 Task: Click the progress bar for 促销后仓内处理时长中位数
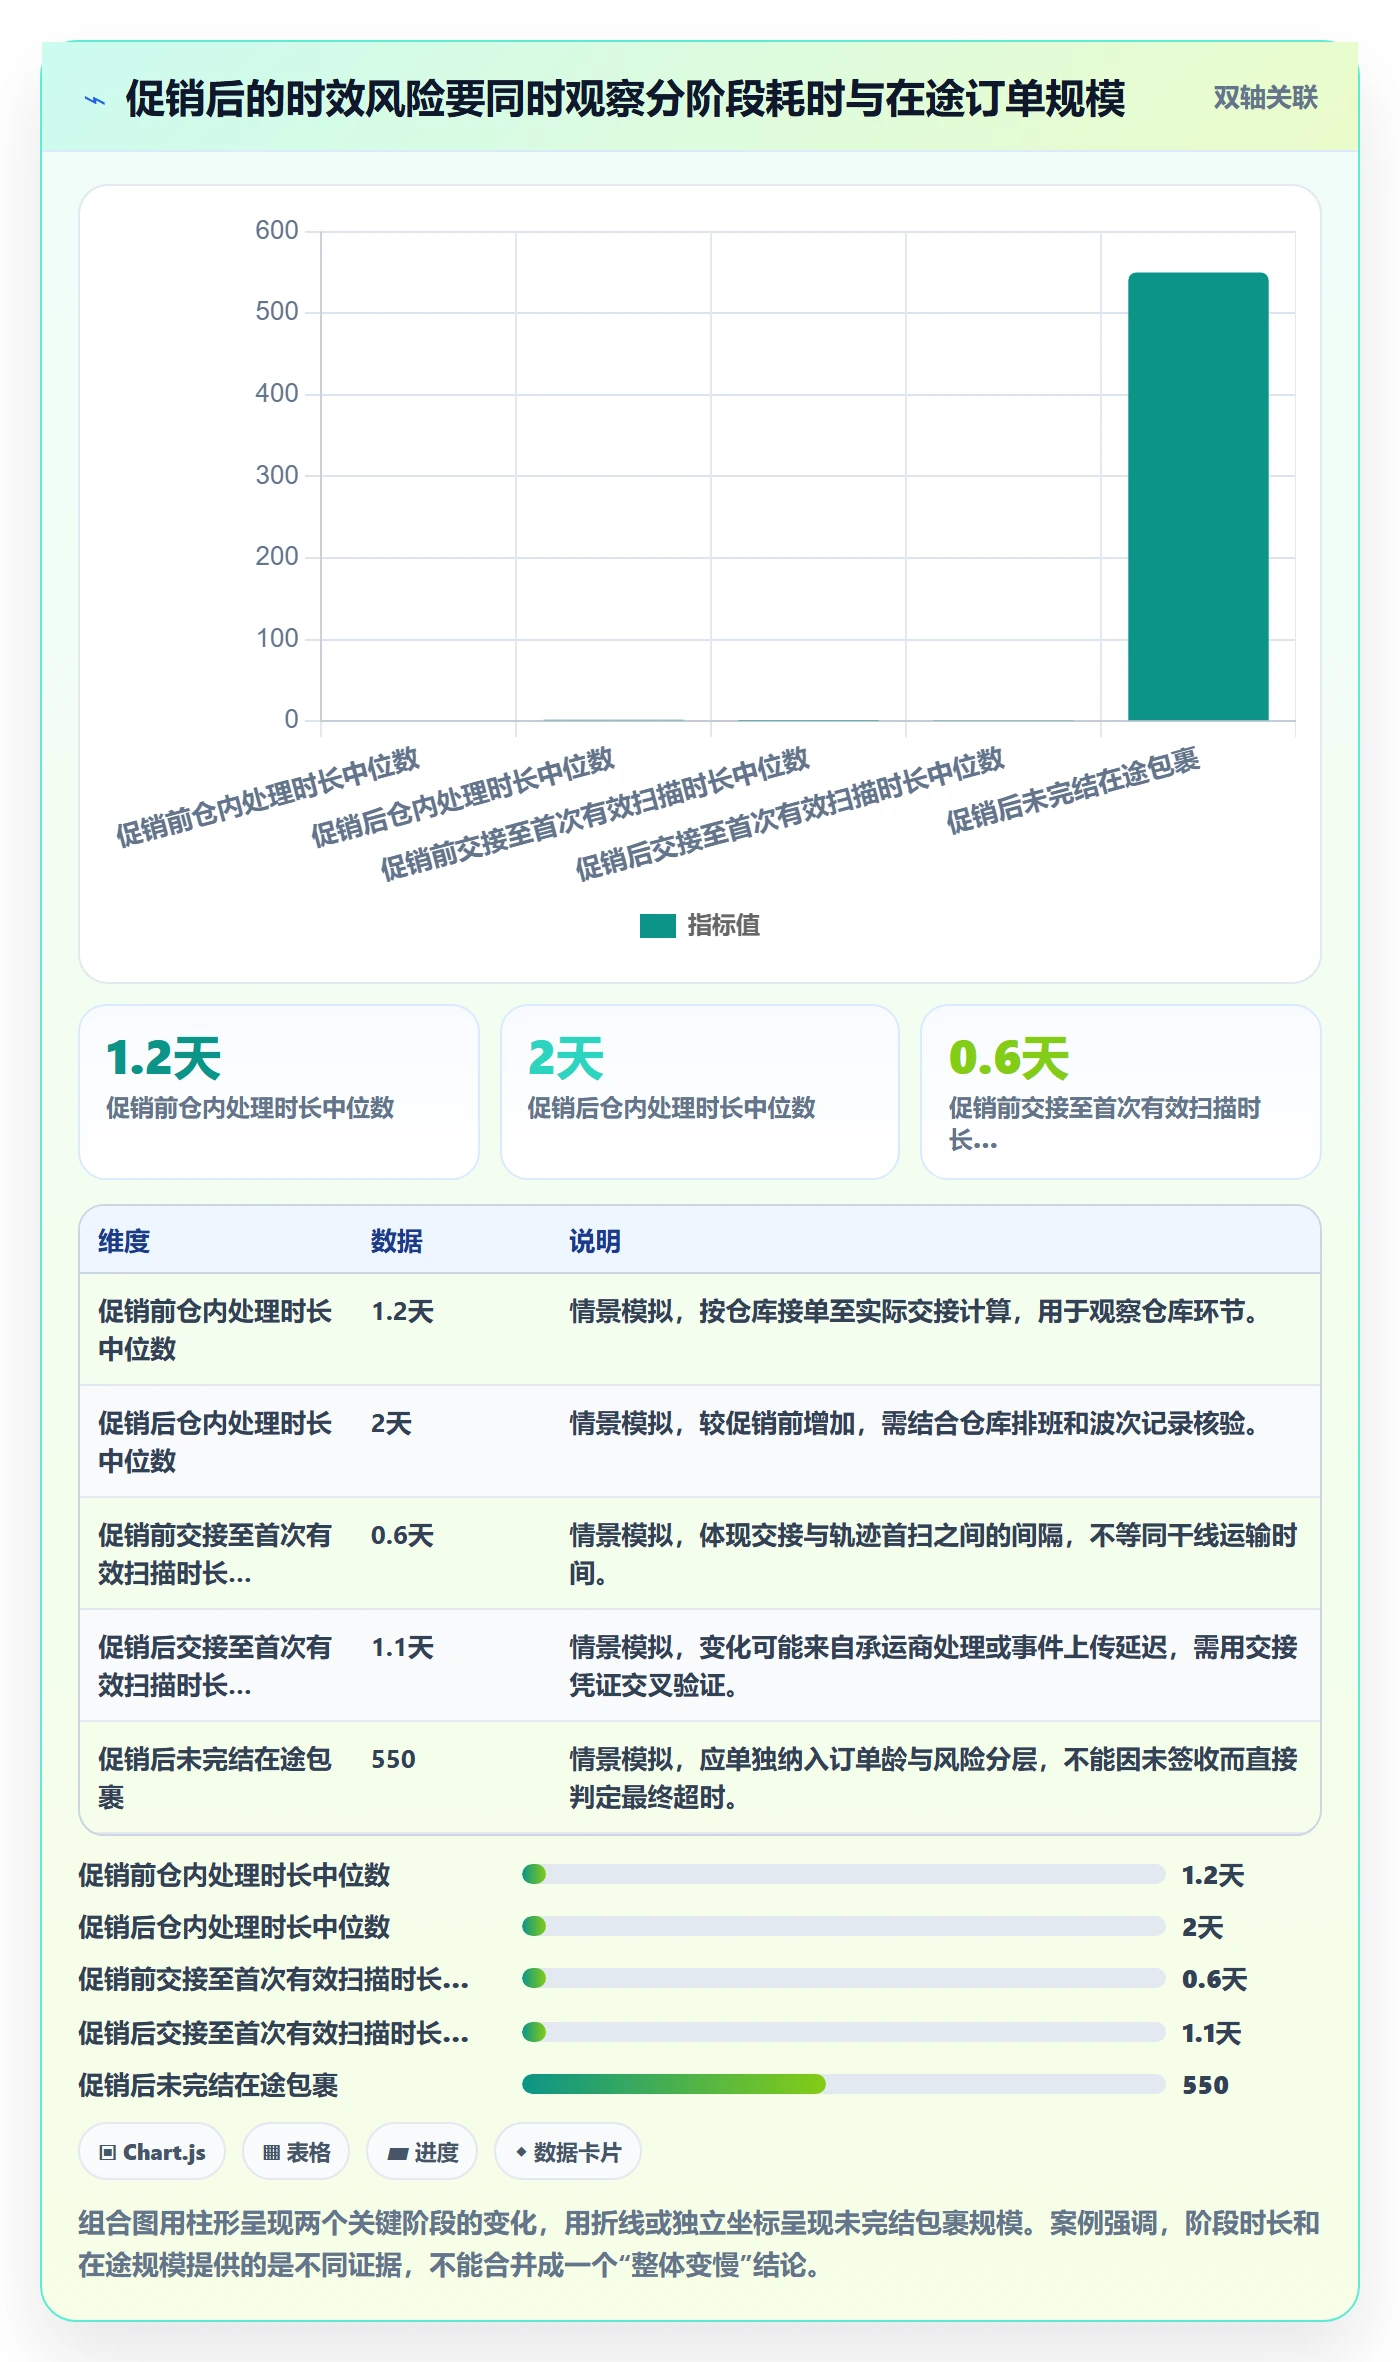[843, 1926]
